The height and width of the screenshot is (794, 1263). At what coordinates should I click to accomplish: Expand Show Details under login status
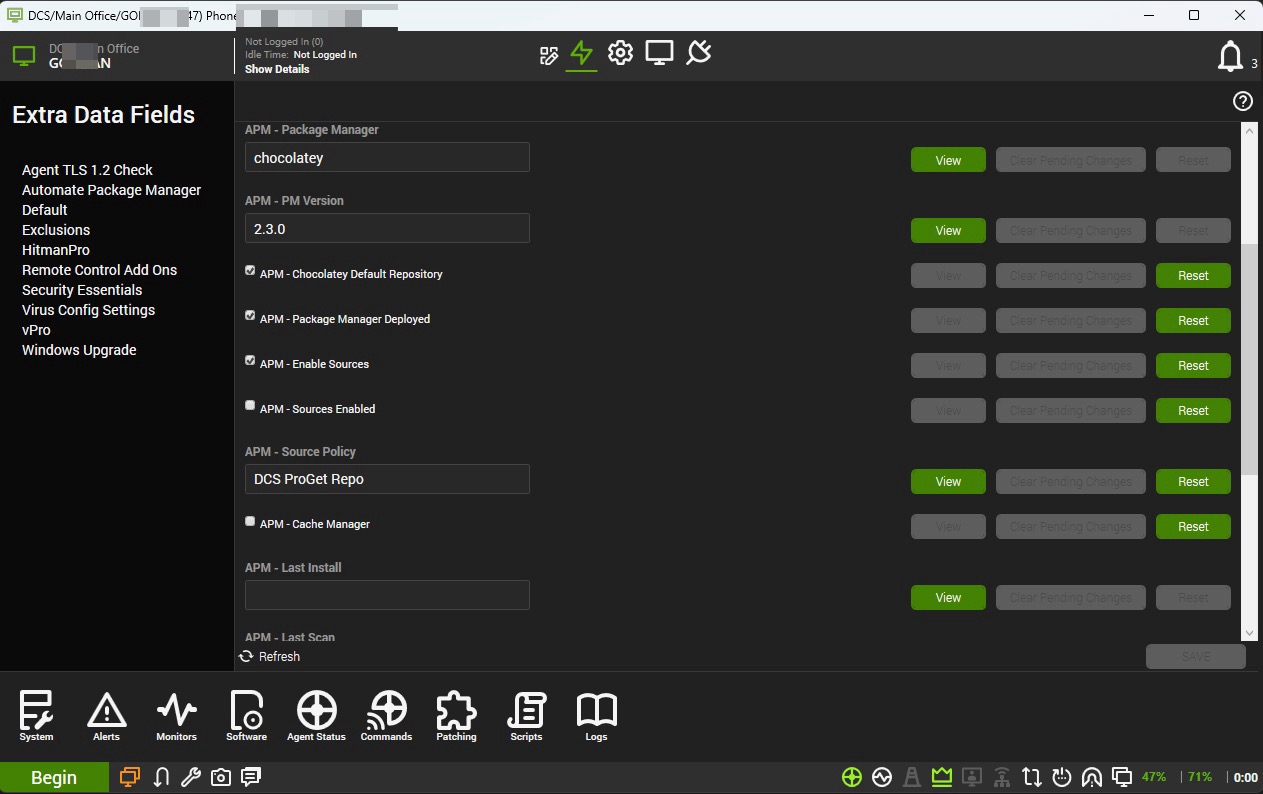(x=277, y=70)
